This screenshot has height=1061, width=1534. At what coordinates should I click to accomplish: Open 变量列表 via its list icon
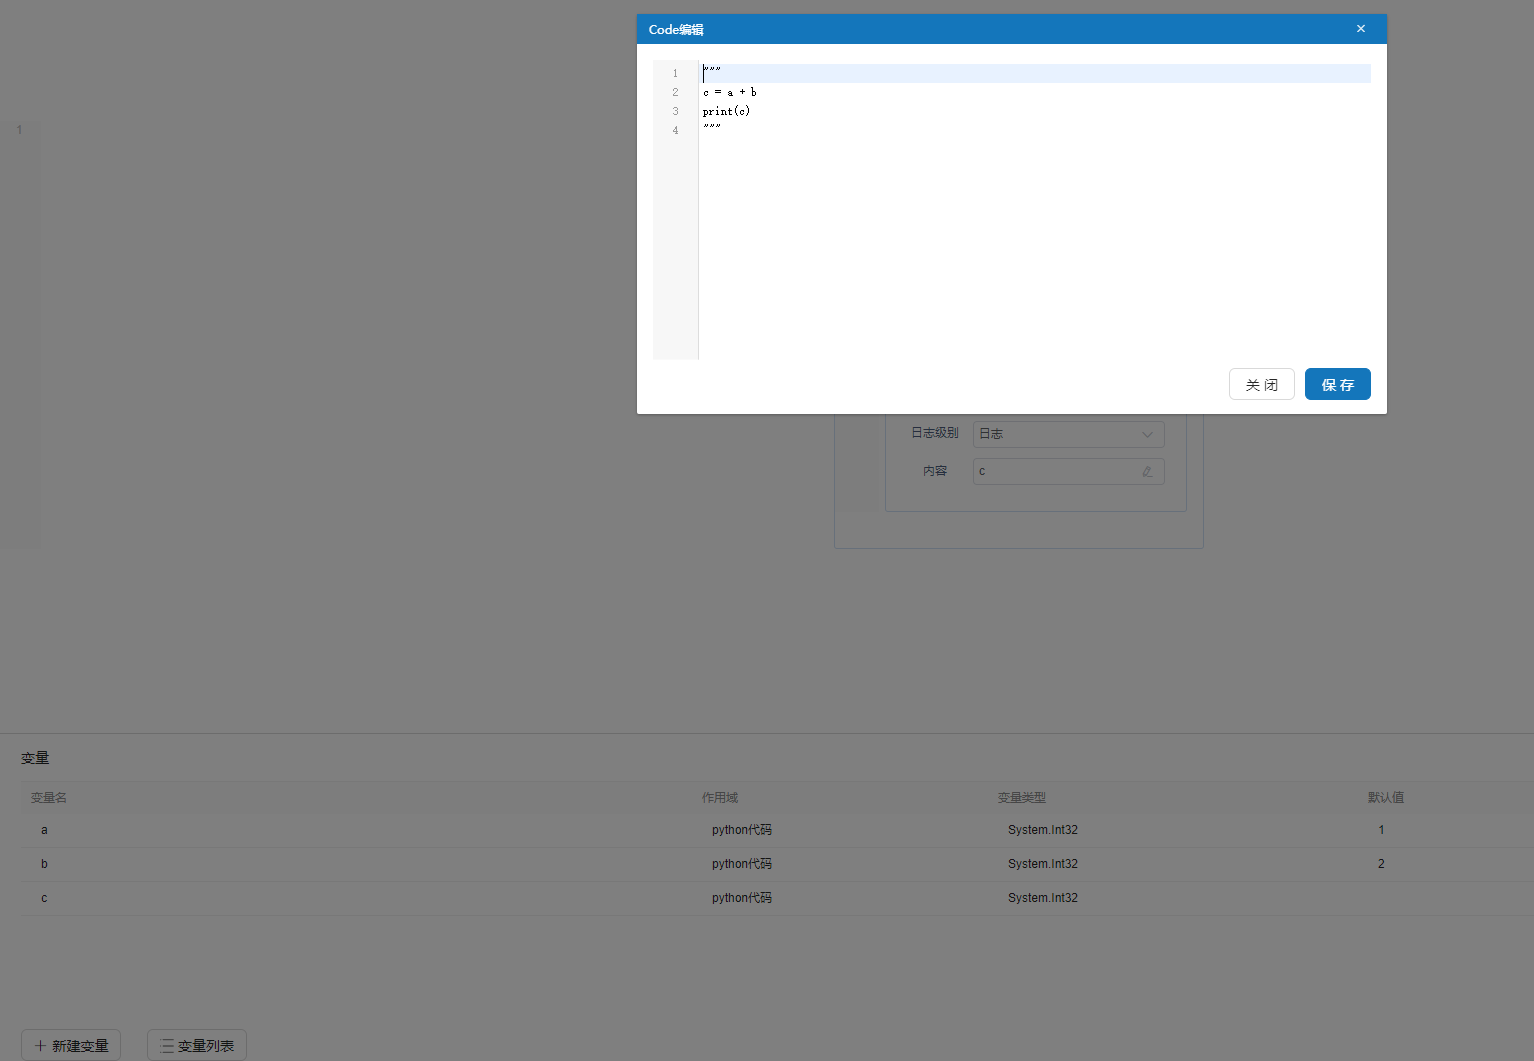click(167, 1046)
